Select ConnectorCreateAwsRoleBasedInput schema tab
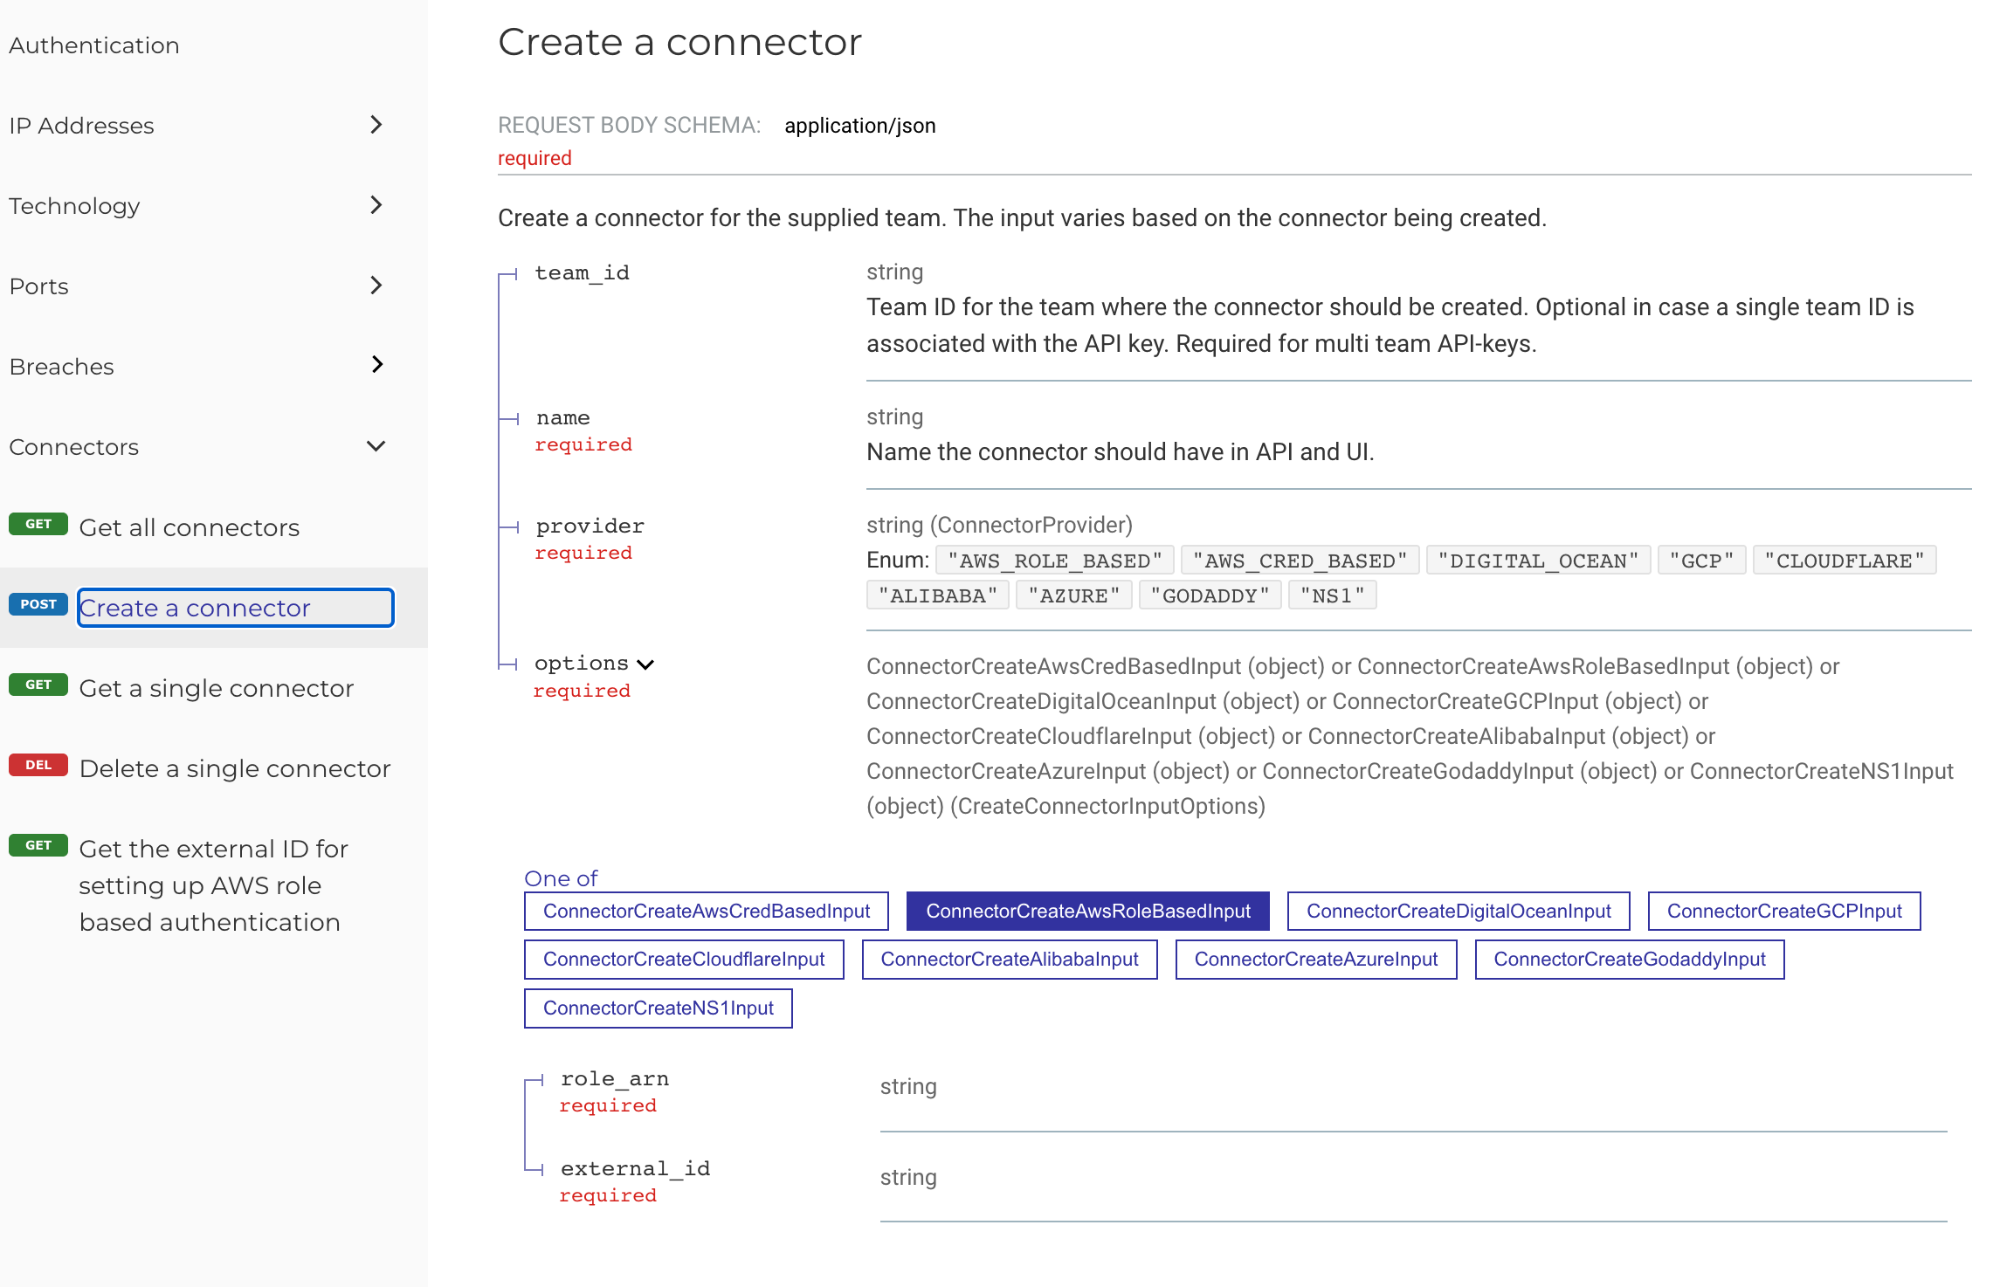This screenshot has width=2000, height=1287. click(1088, 911)
